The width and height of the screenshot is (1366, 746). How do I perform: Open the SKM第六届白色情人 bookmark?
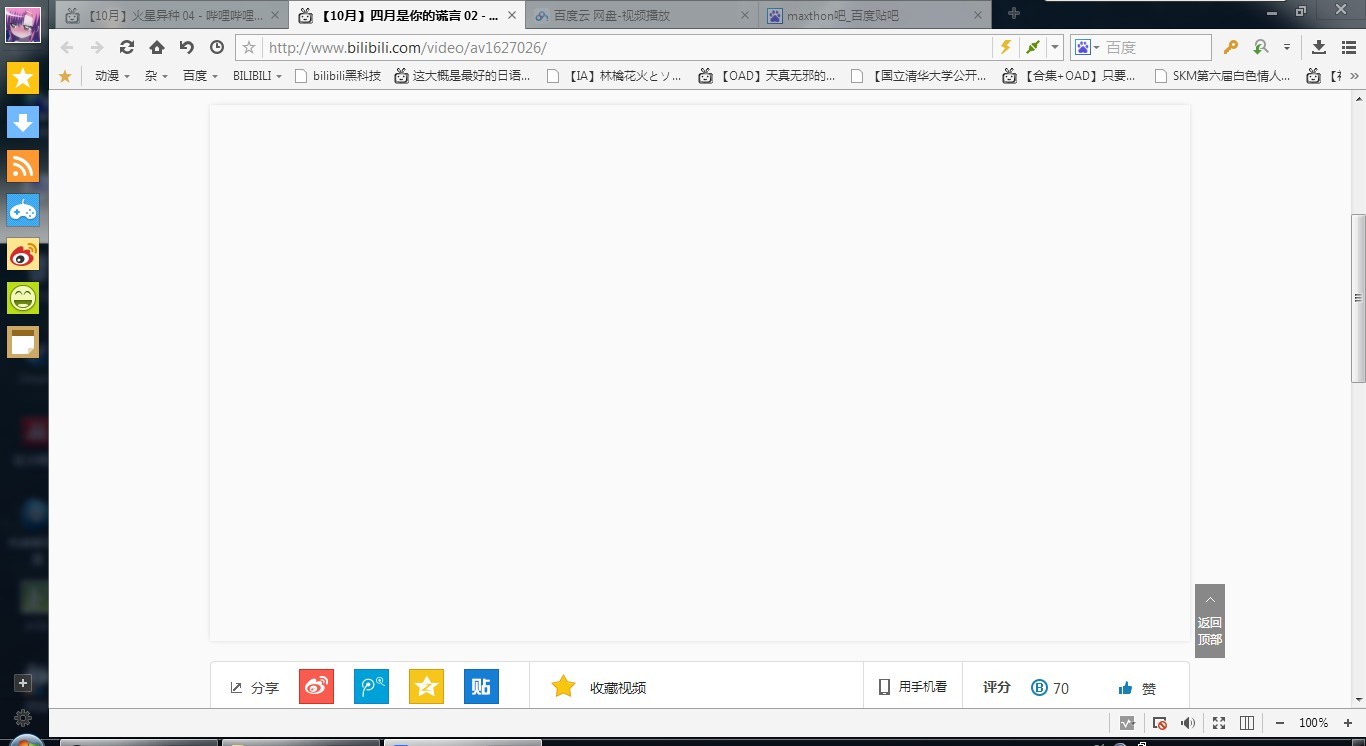pyautogui.click(x=1222, y=76)
